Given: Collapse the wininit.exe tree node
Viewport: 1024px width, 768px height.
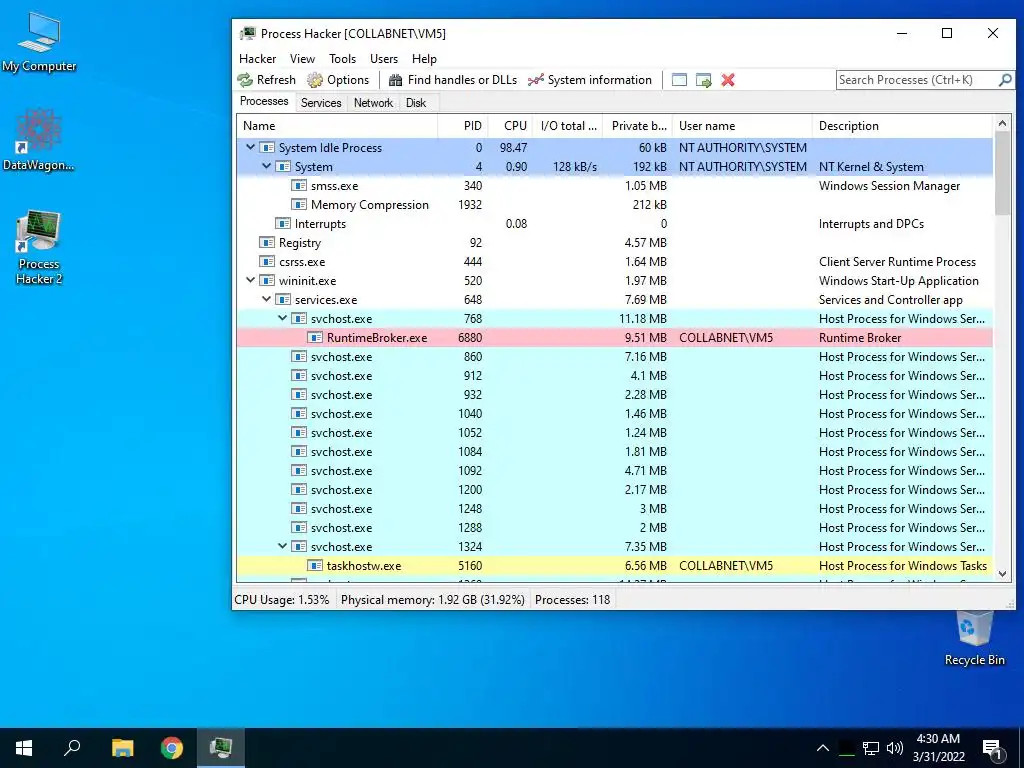Looking at the screenshot, I should (x=250, y=281).
